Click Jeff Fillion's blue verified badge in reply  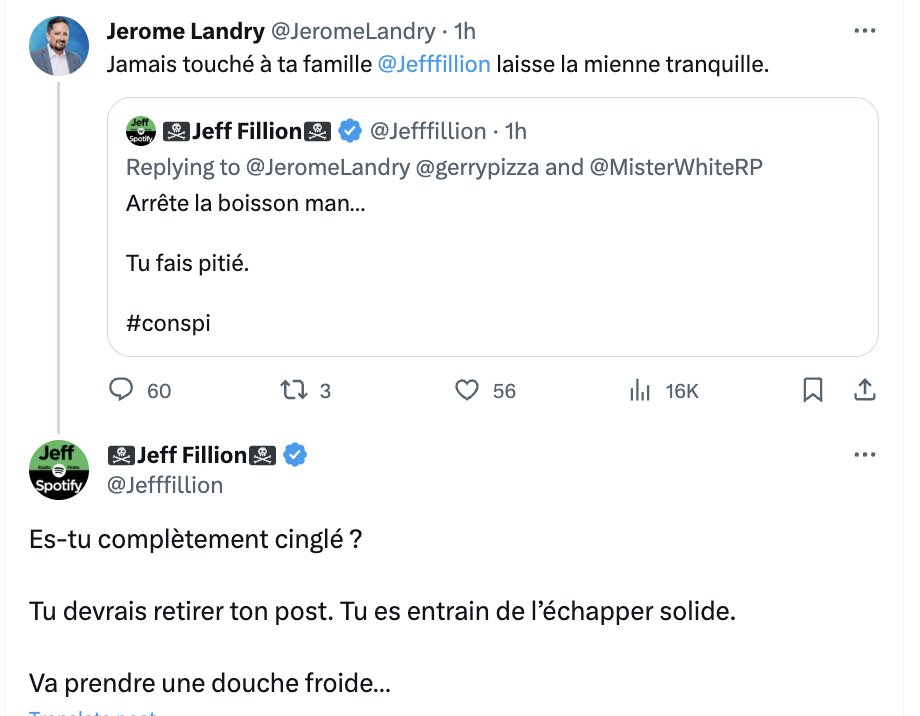point(295,455)
